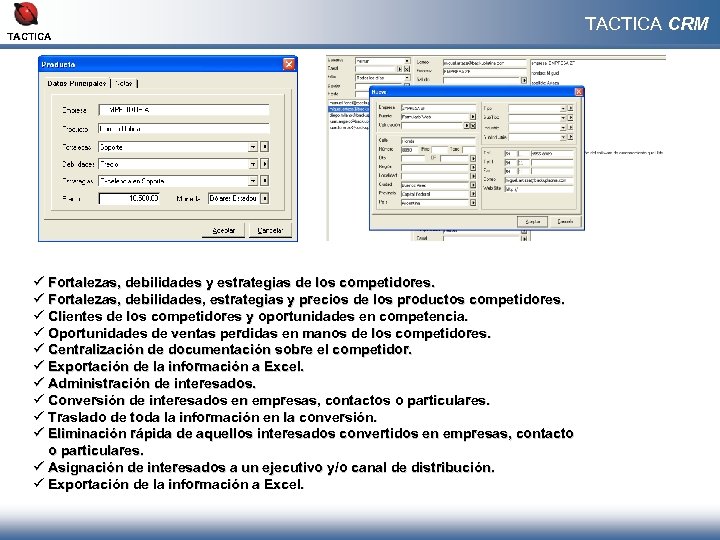Close the Nuevo dialog
Image resolution: width=720 pixels, height=540 pixels.
pyautogui.click(x=579, y=92)
